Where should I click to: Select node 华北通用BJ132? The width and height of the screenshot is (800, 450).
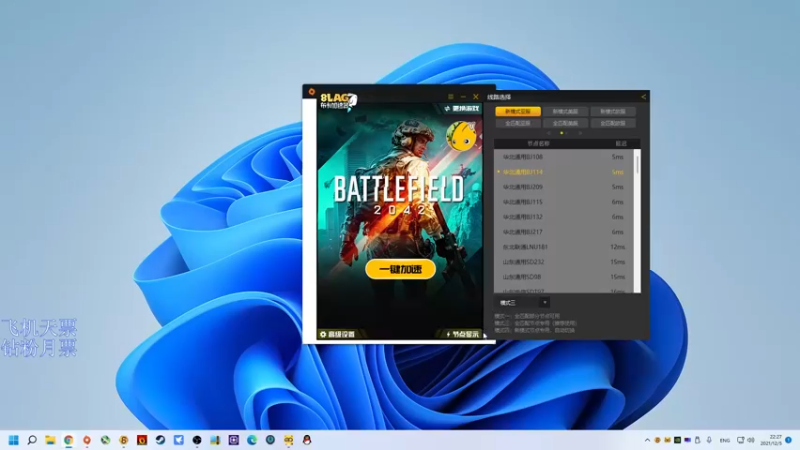pyautogui.click(x=563, y=217)
